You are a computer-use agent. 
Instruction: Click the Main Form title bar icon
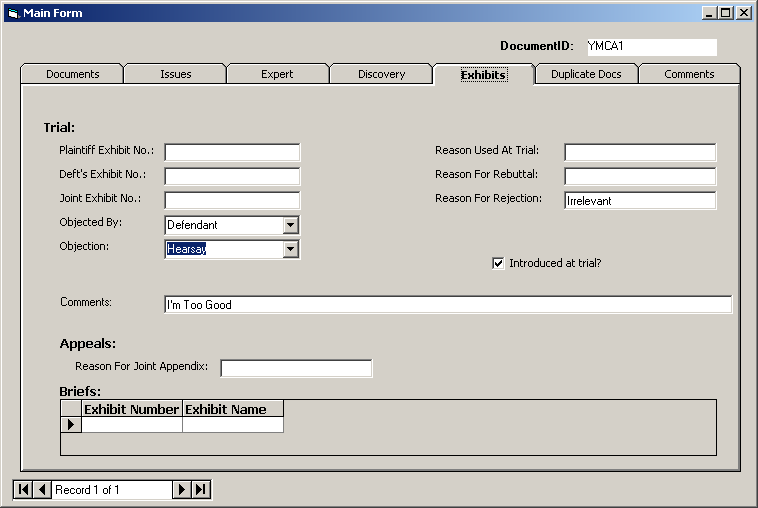point(12,13)
